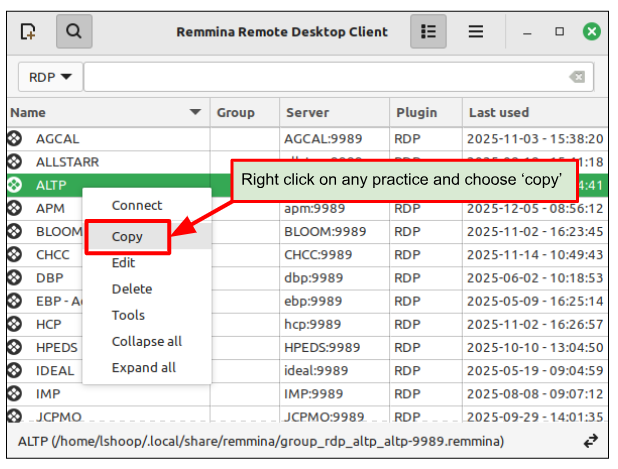The width and height of the screenshot is (618, 469).
Task: Click the BLOOM profile icon
Action: 15,231
